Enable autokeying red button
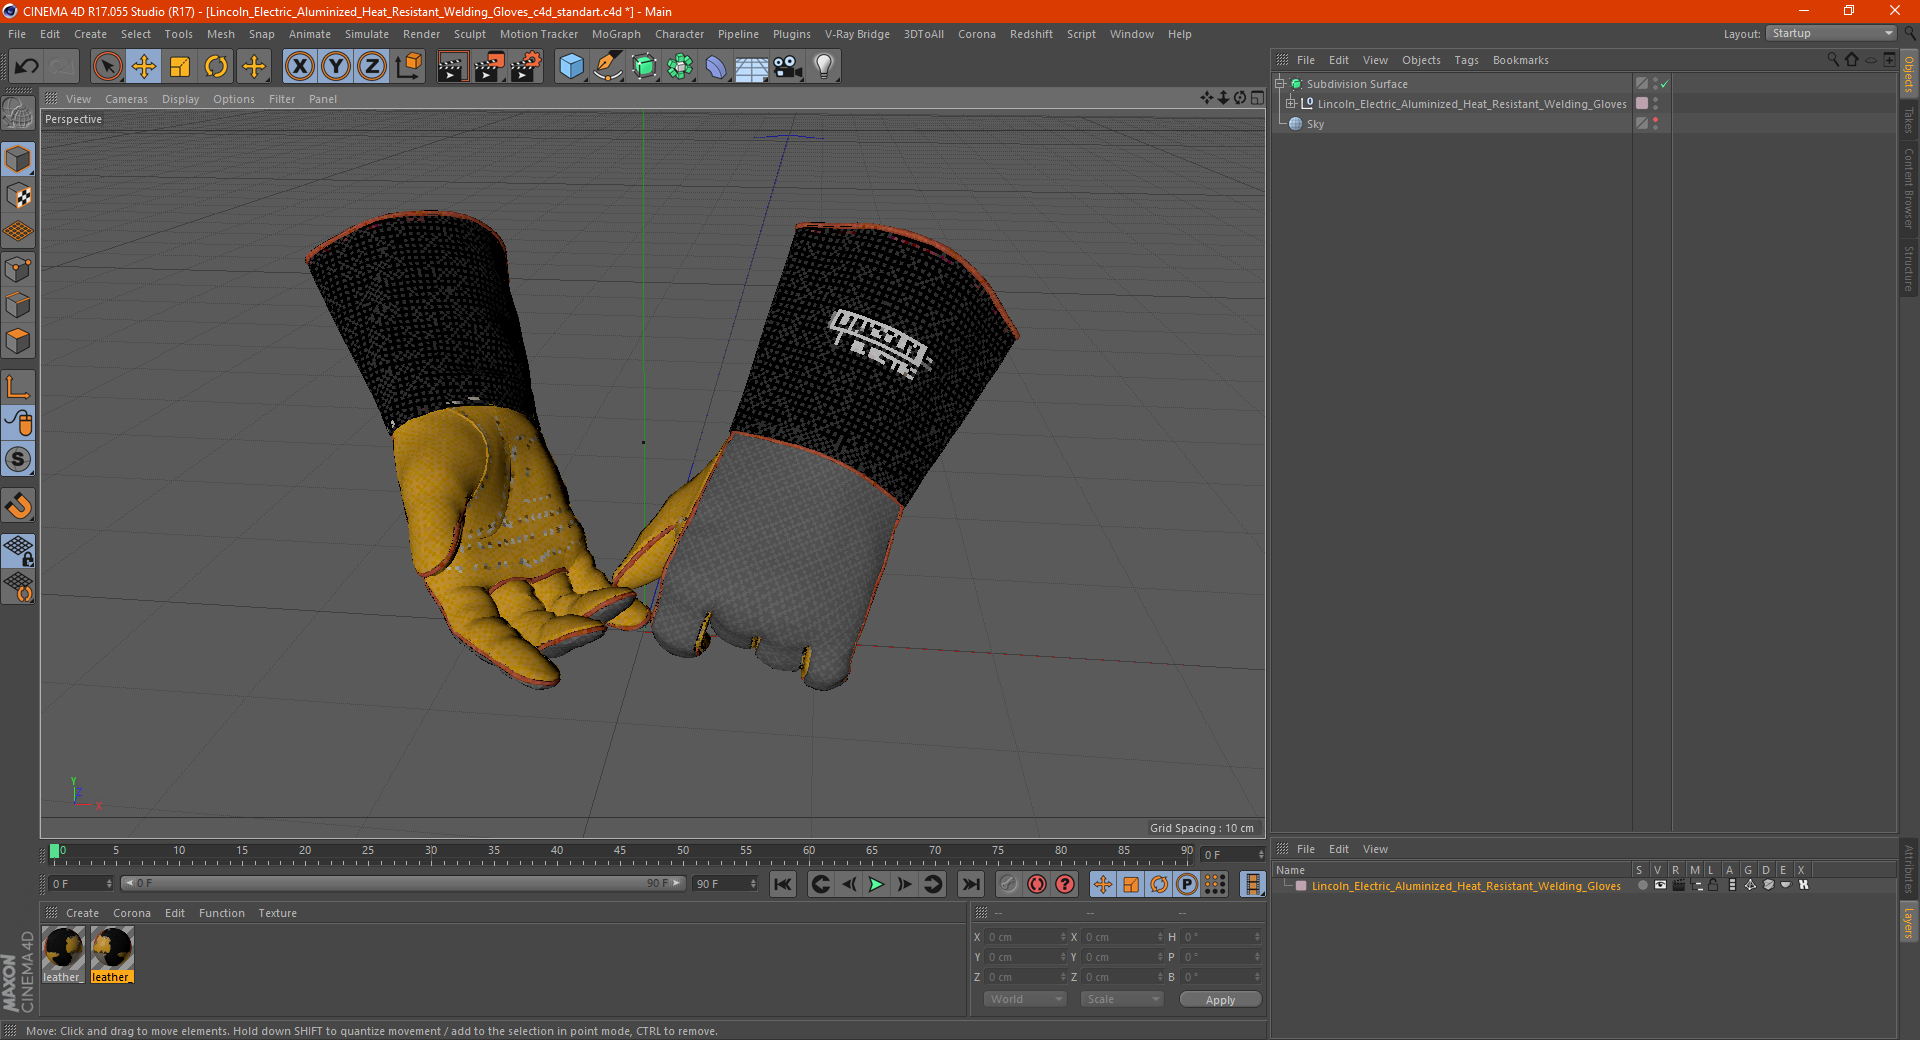The height and width of the screenshot is (1040, 1920). pos(1037,884)
